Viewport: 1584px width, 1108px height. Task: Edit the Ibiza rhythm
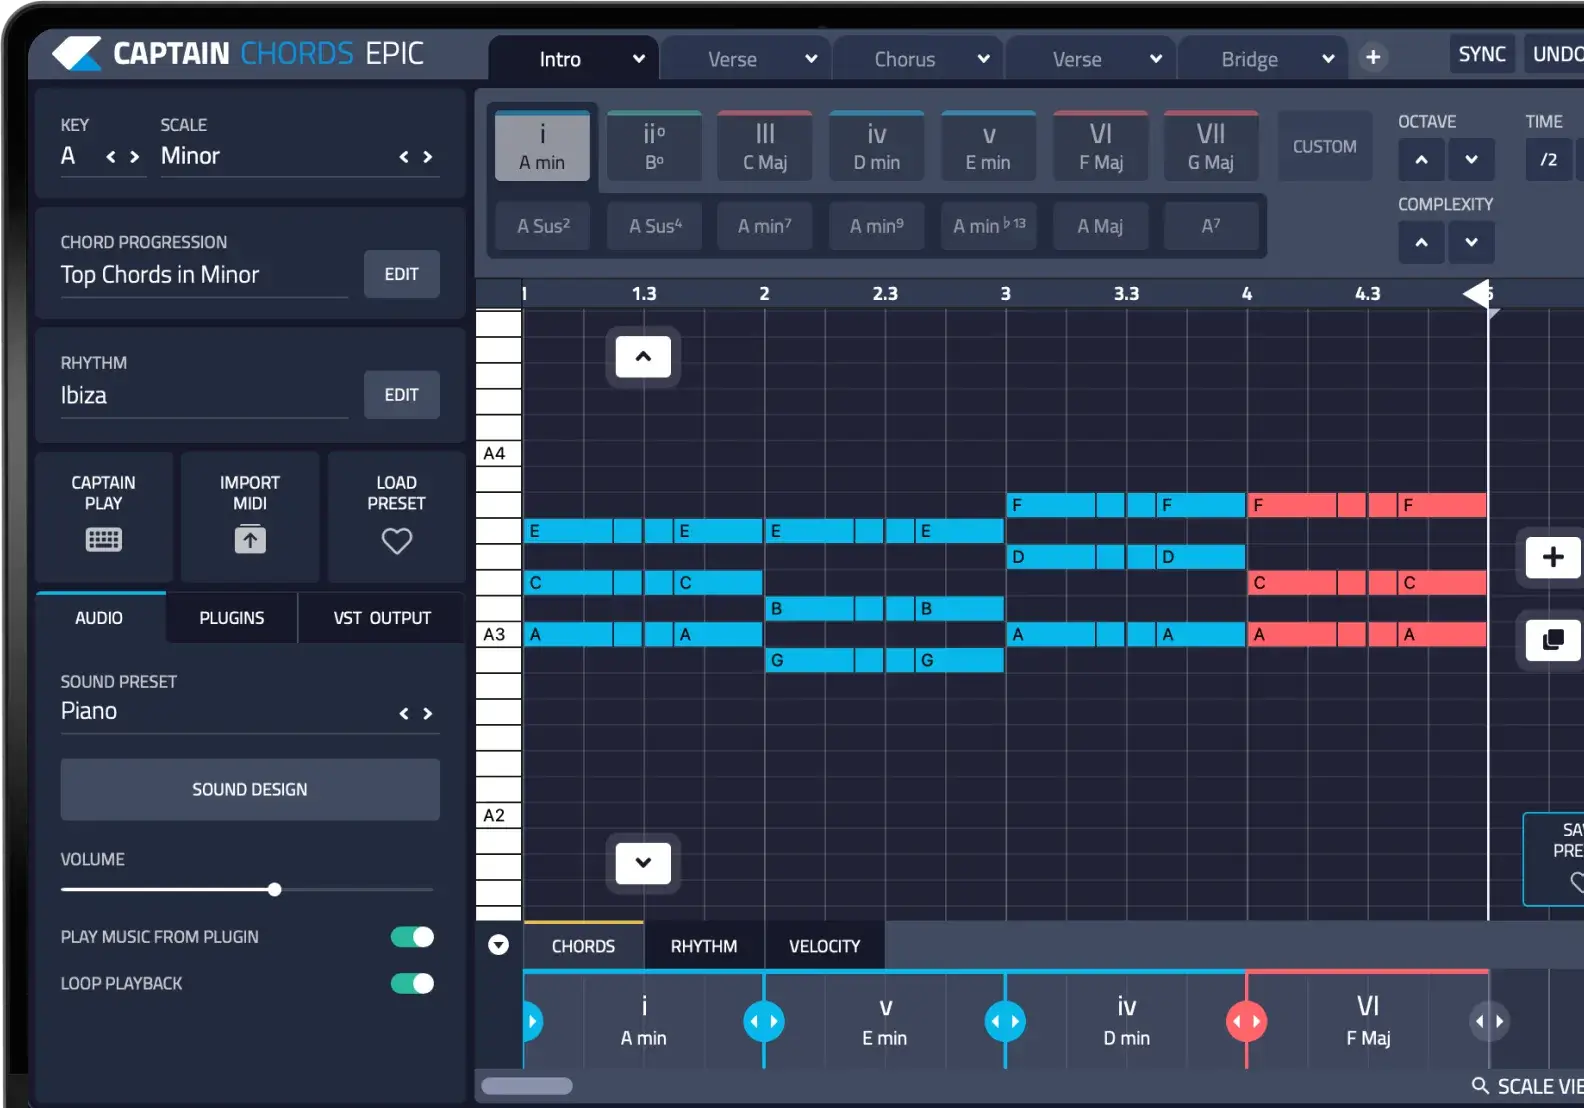[402, 395]
